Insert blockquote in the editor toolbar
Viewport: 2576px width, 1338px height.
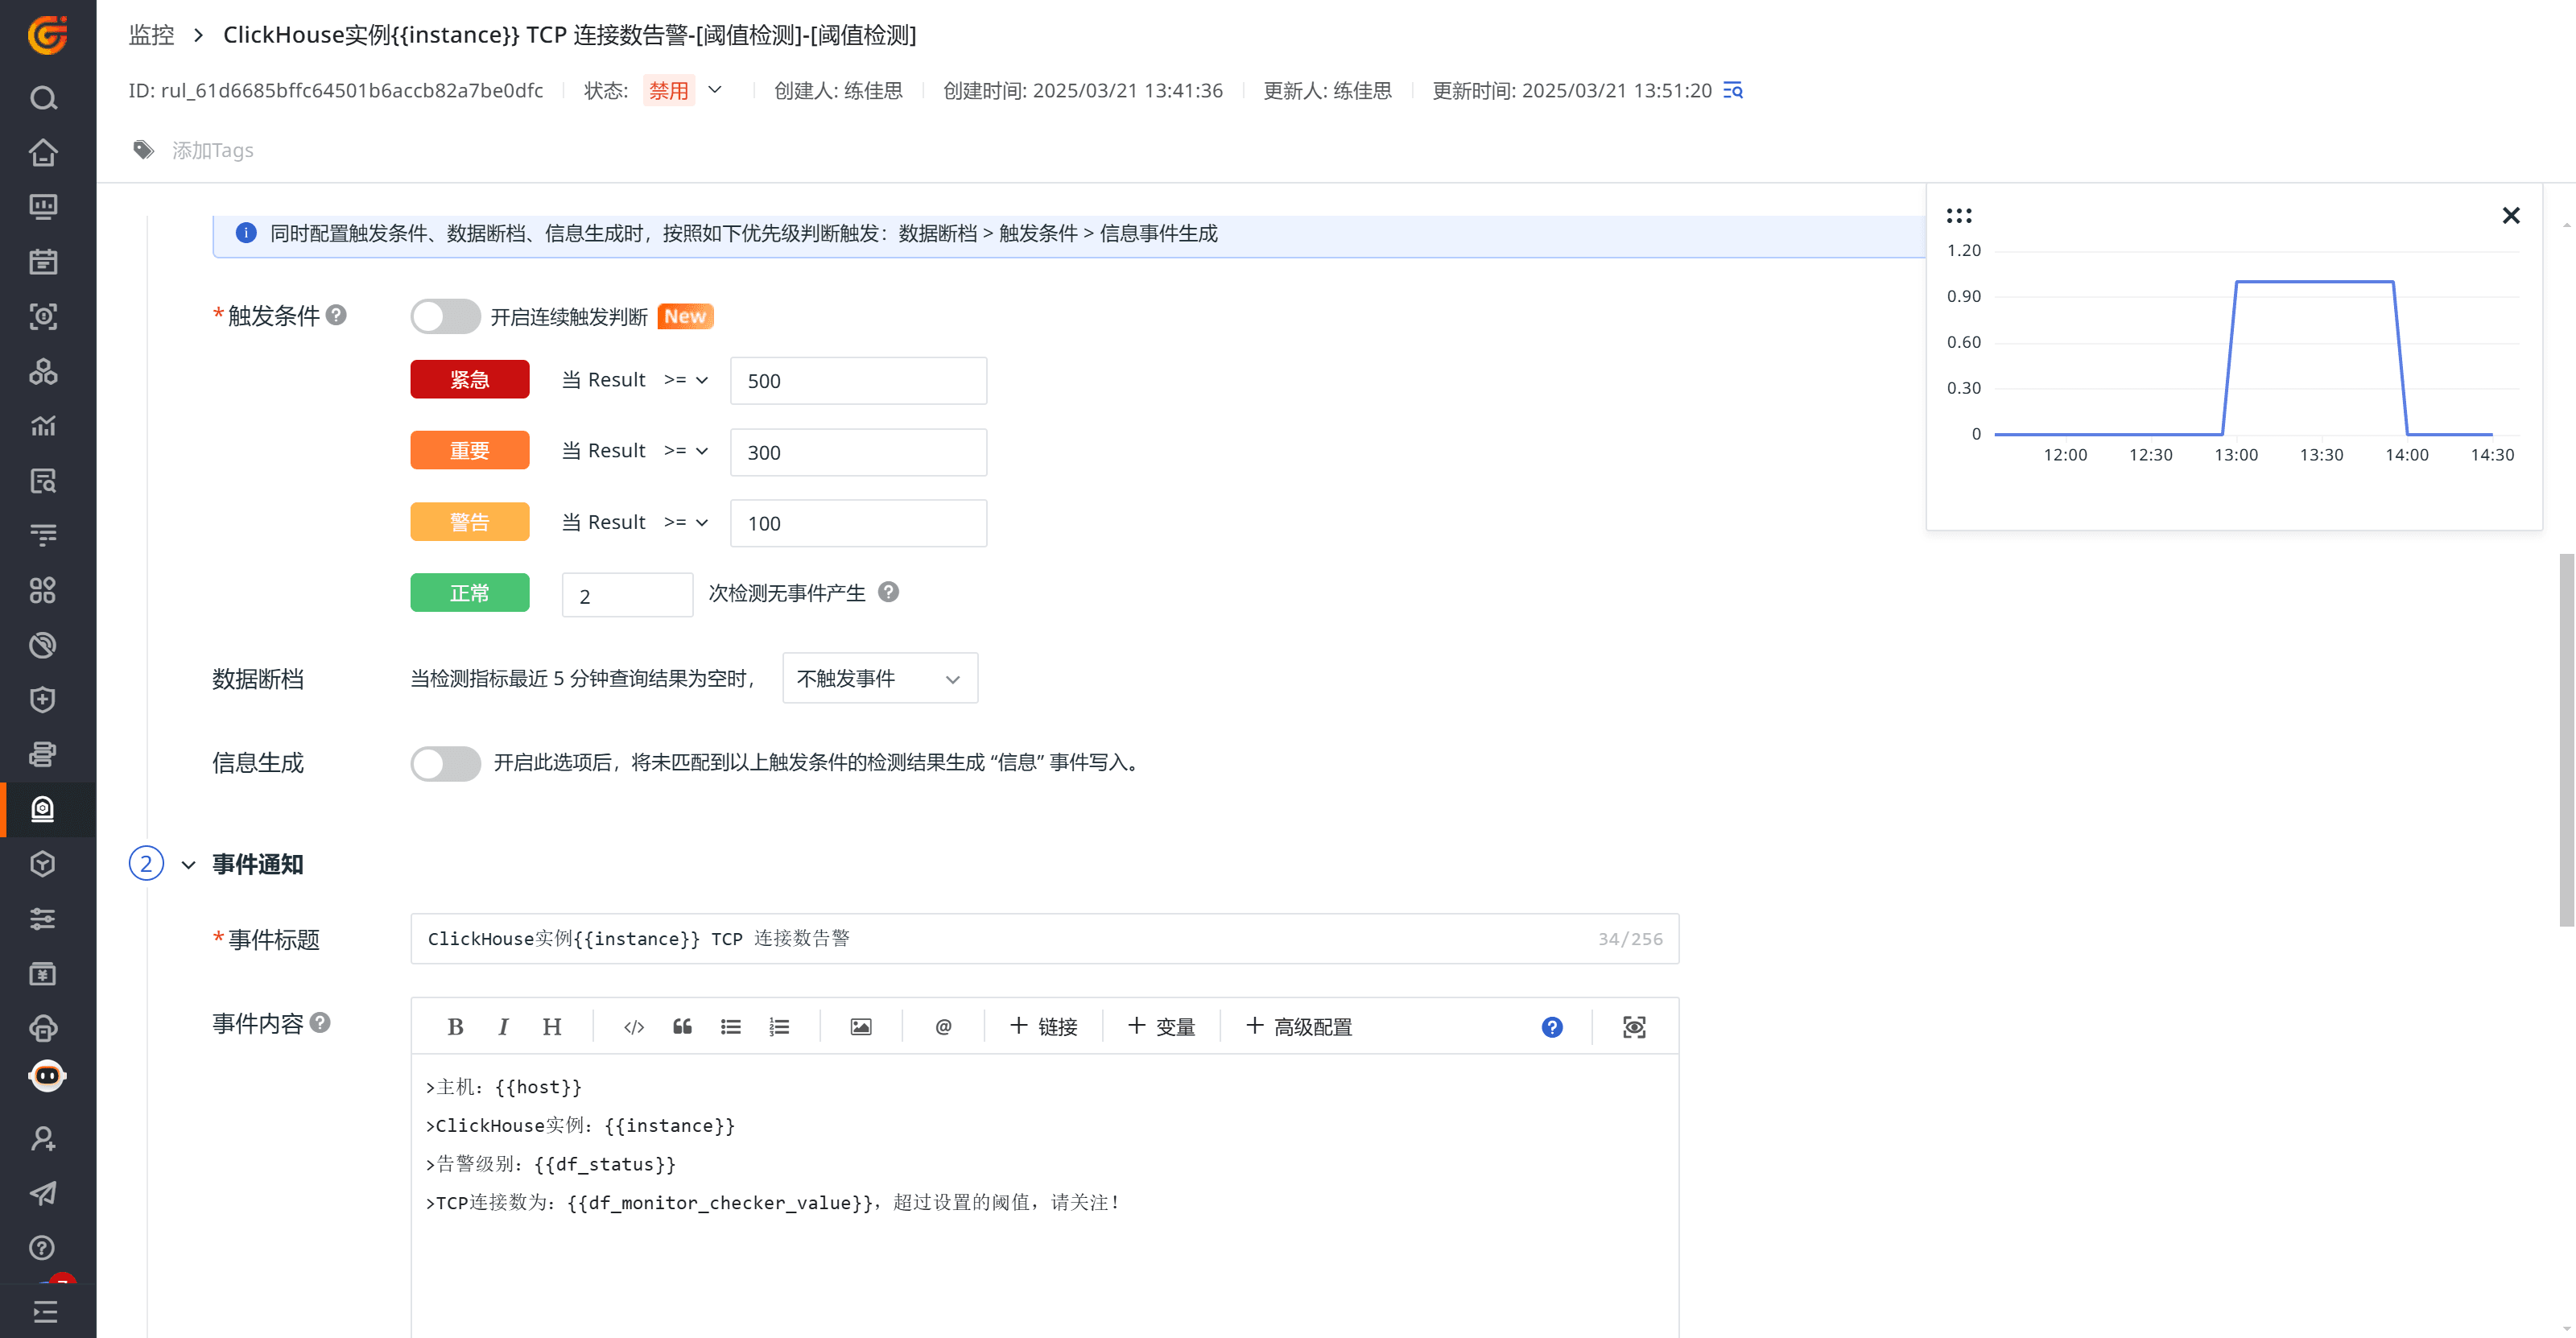pos(682,1027)
